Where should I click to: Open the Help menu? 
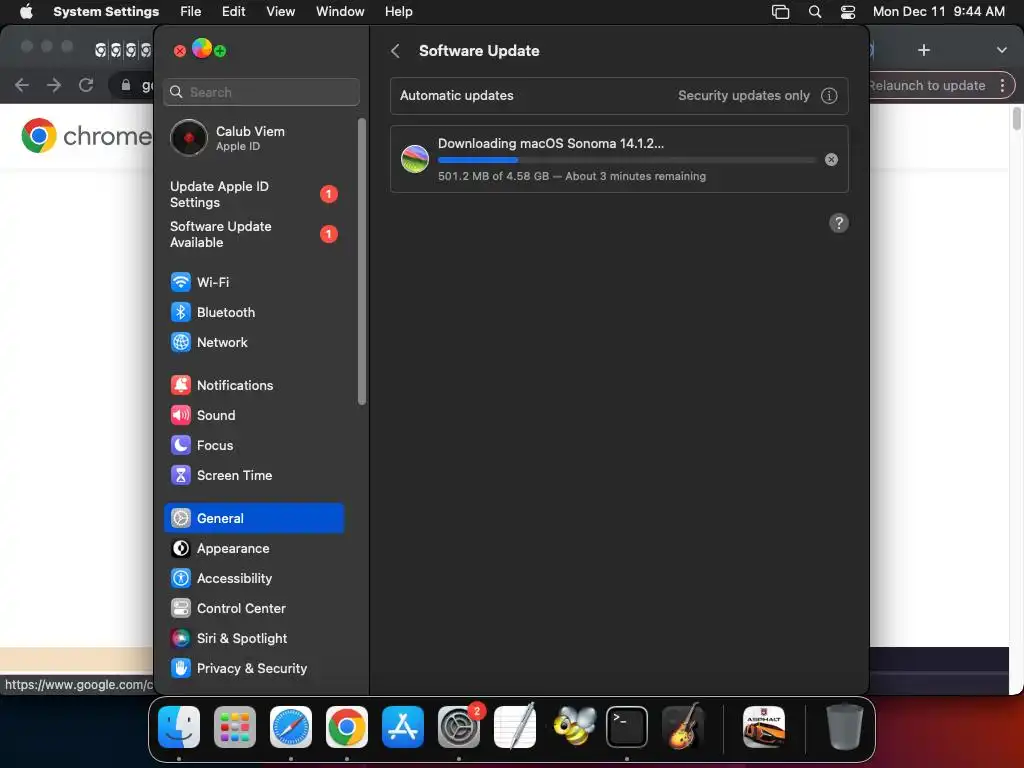point(398,12)
